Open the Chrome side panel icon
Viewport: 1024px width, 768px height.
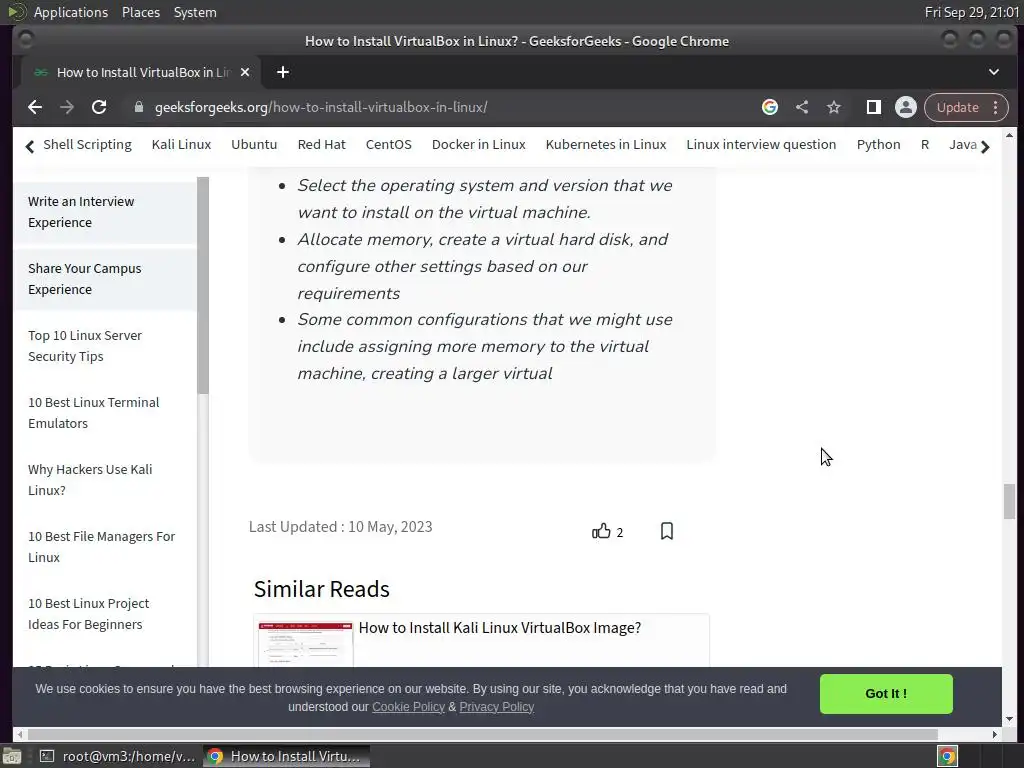point(874,107)
